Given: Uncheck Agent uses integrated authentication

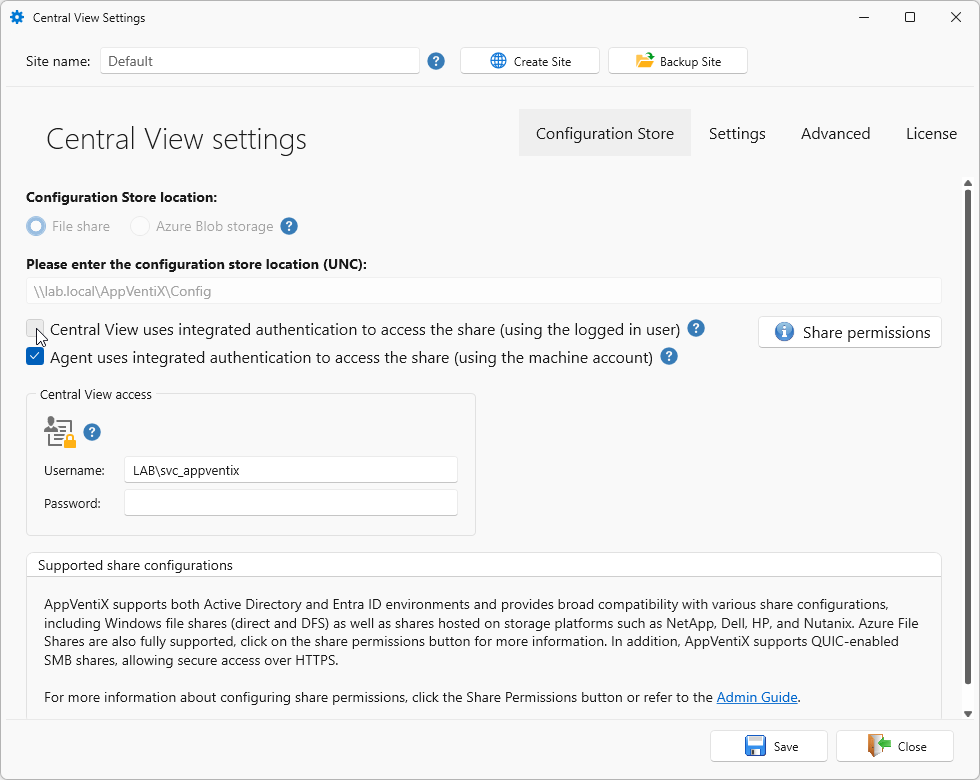Looking at the screenshot, I should [x=35, y=356].
